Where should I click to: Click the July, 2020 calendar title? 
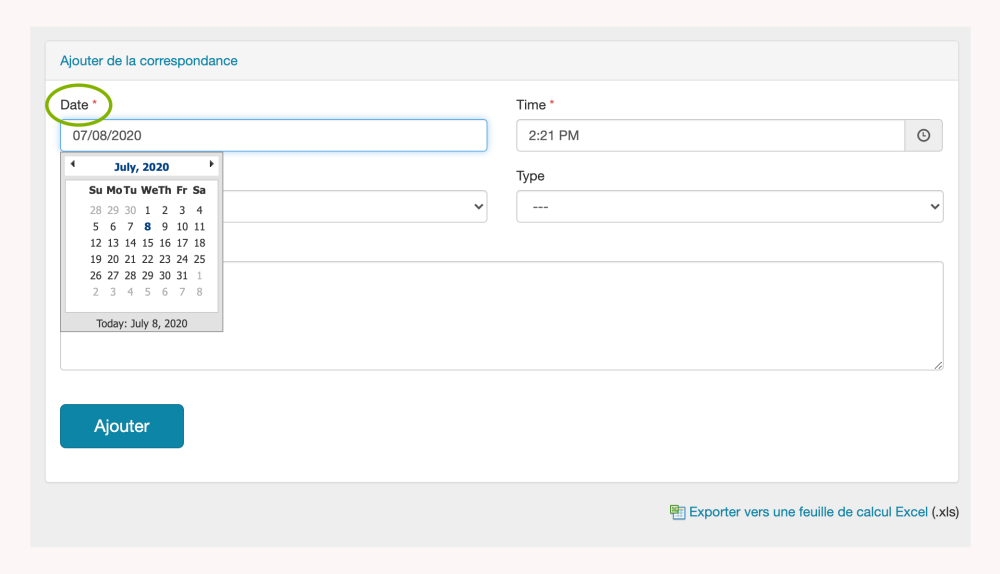coord(141,167)
